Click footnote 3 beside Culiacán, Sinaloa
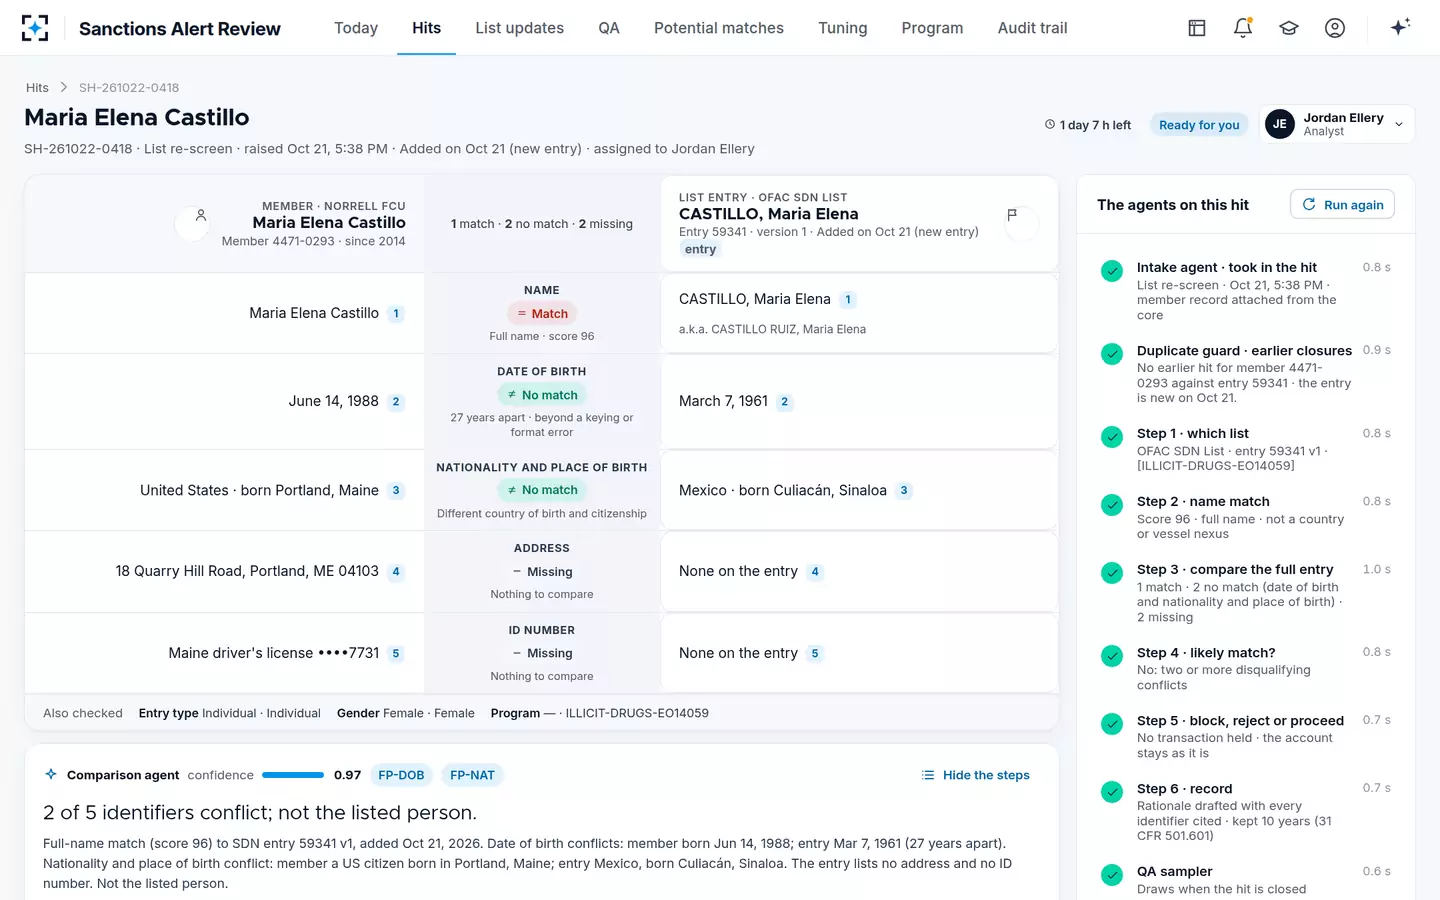The height and width of the screenshot is (900, 1440). [x=904, y=491]
